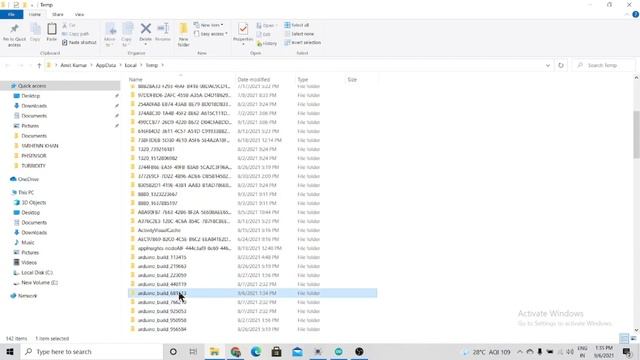Open Microsoft Store from the taskbar
The height and width of the screenshot is (360, 640).
(276, 352)
